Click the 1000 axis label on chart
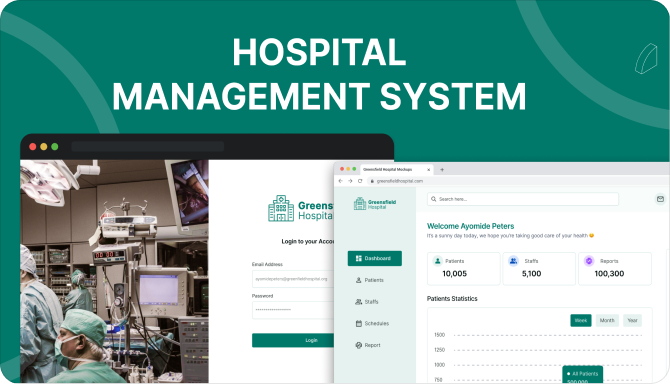The height and width of the screenshot is (384, 670). (440, 365)
